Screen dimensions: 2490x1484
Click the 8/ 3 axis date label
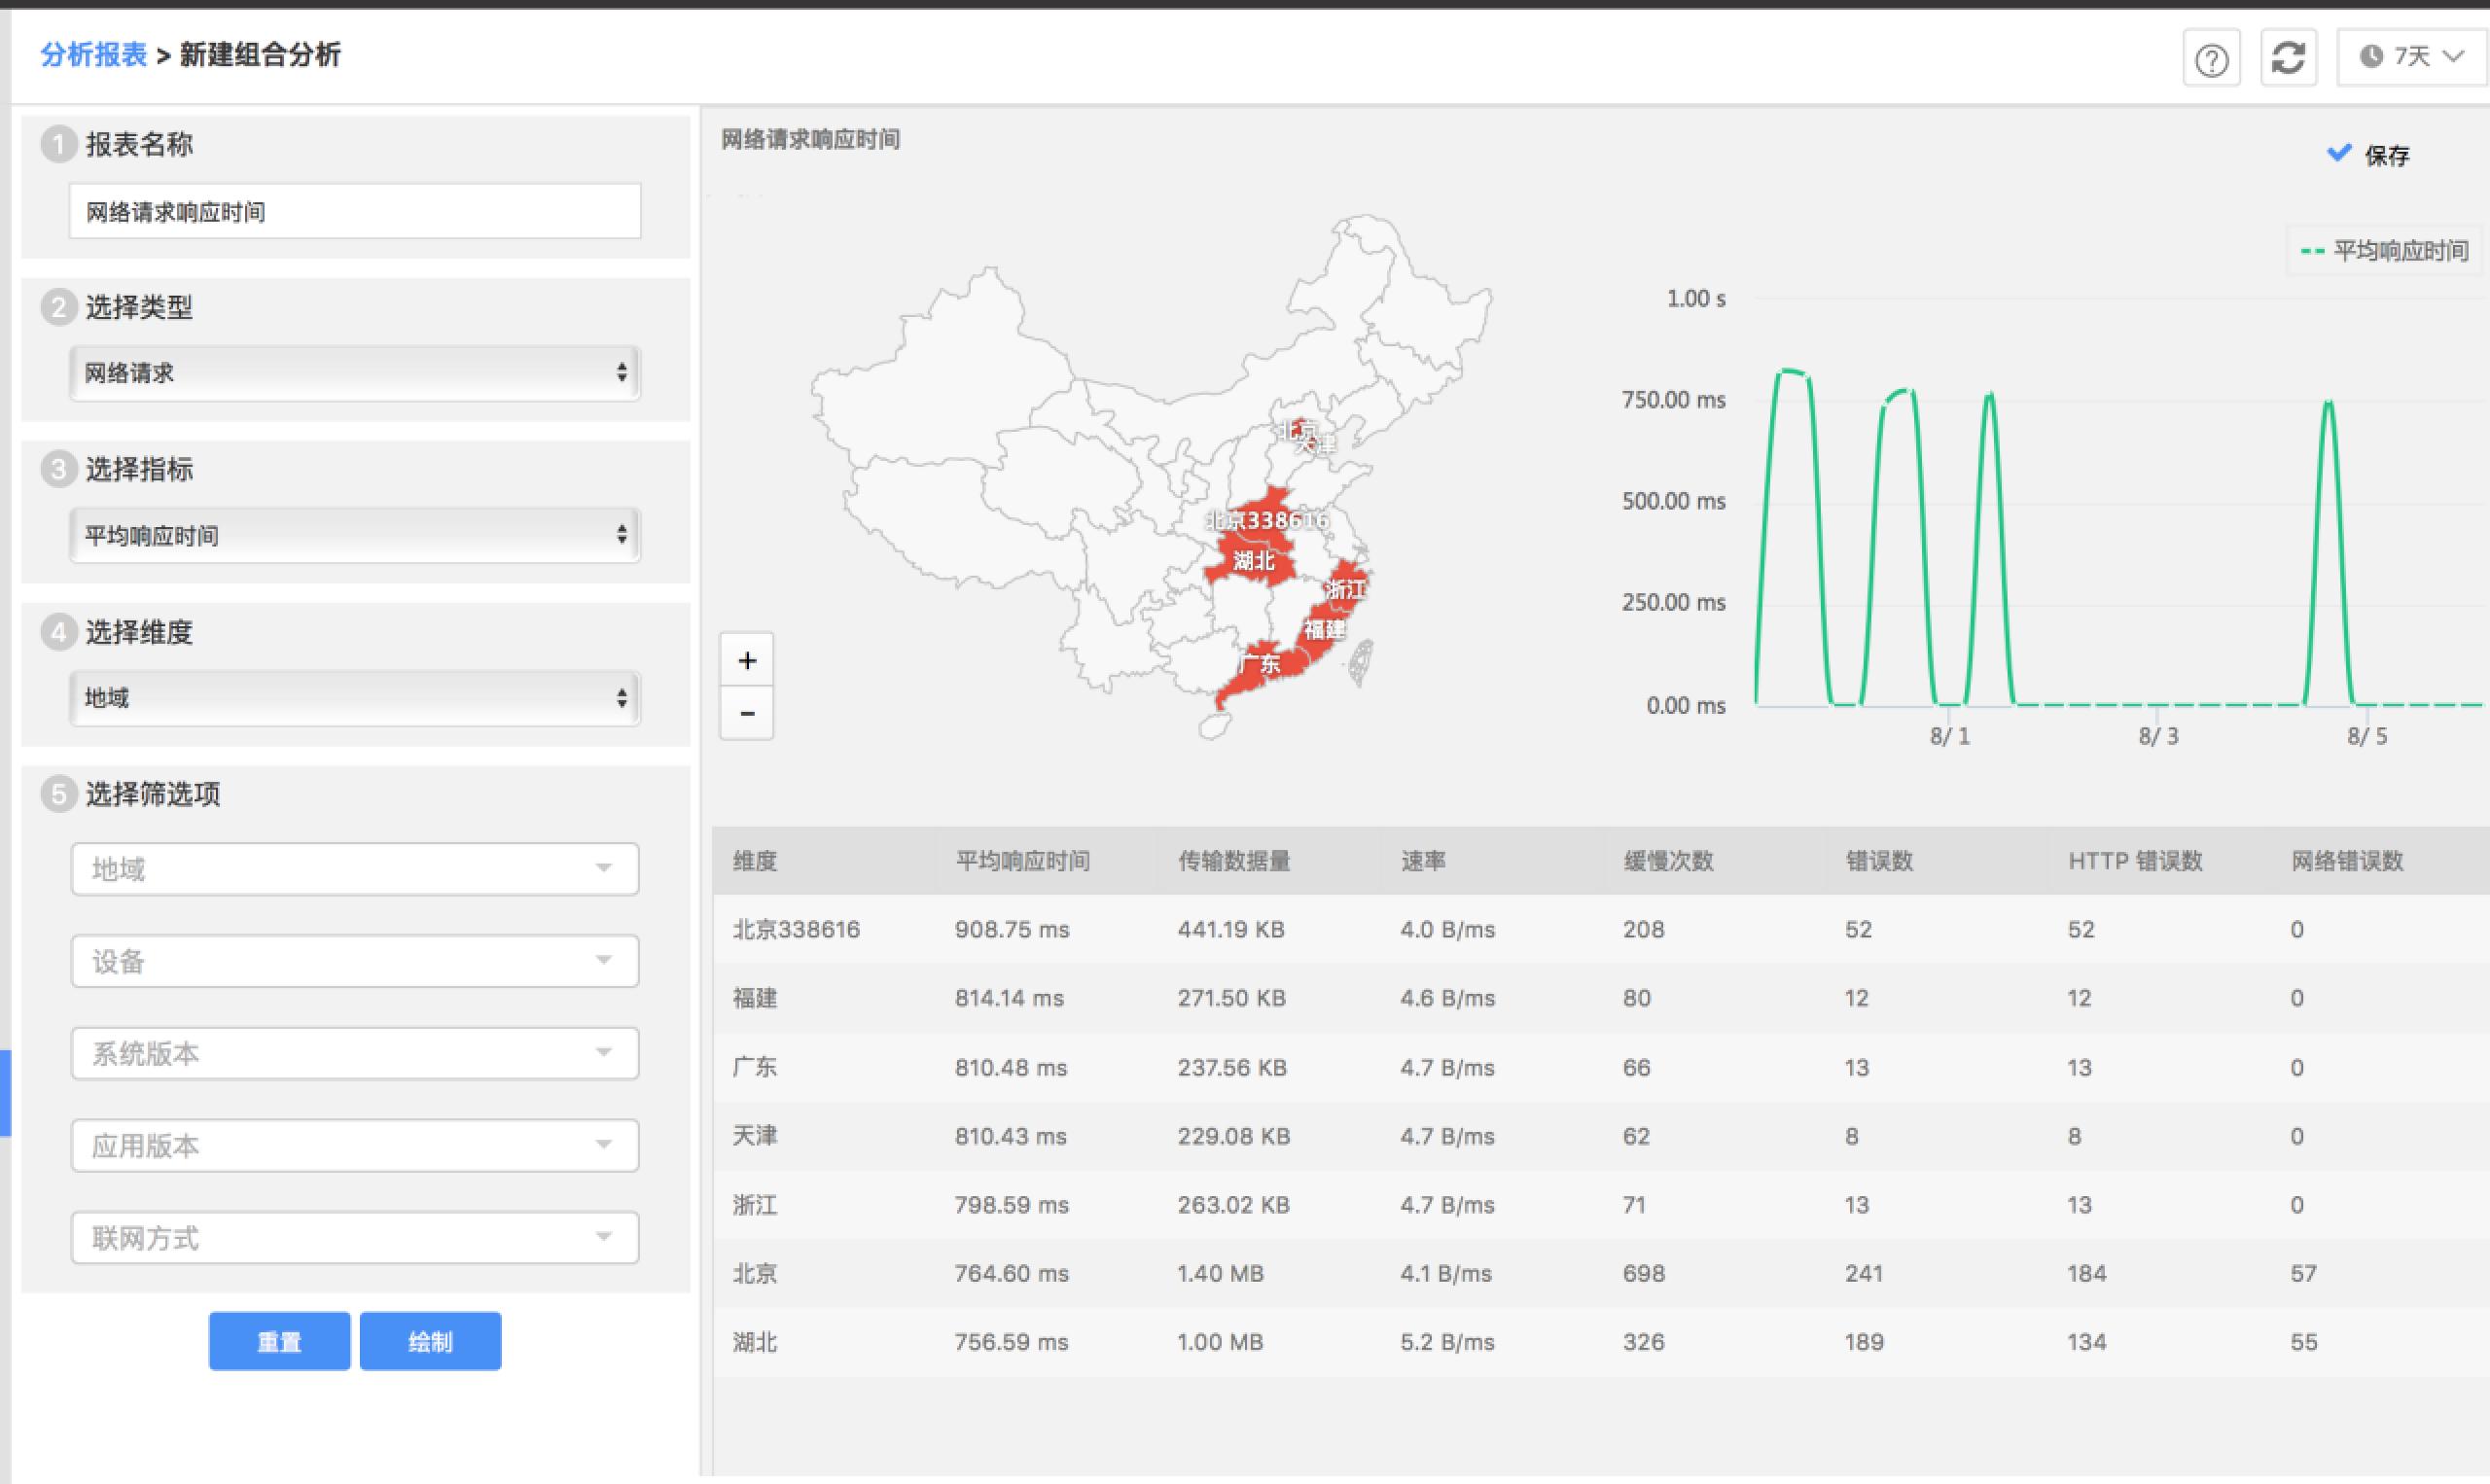click(x=2158, y=736)
